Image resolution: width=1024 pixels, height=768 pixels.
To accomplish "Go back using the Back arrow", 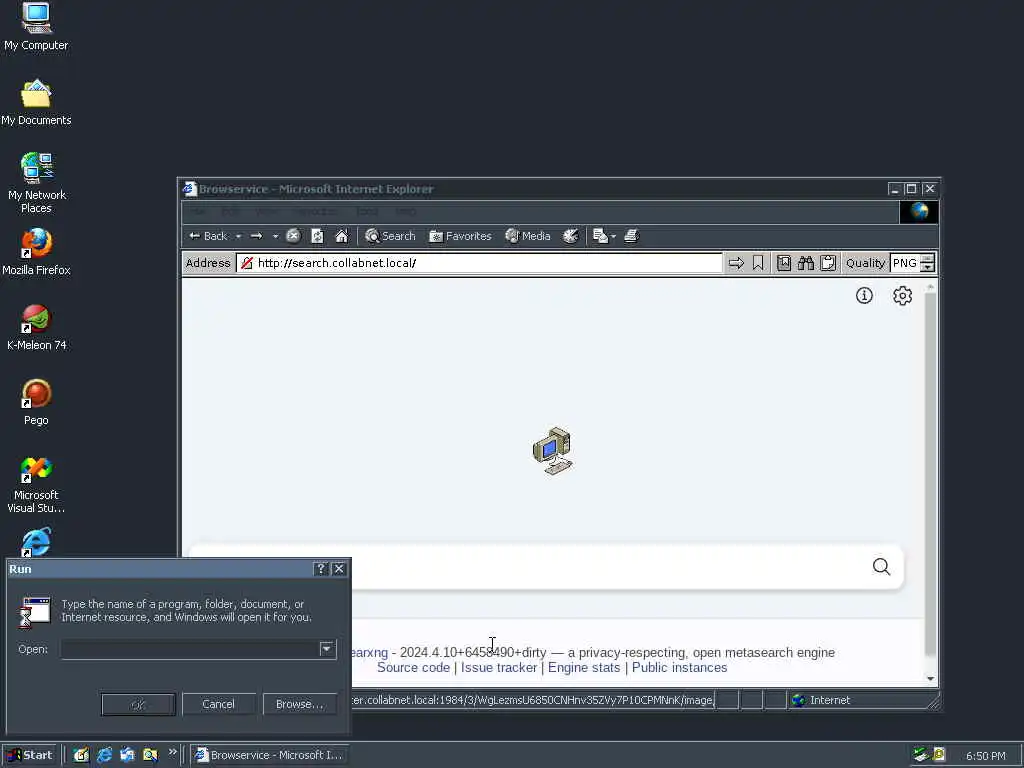I will pos(208,236).
